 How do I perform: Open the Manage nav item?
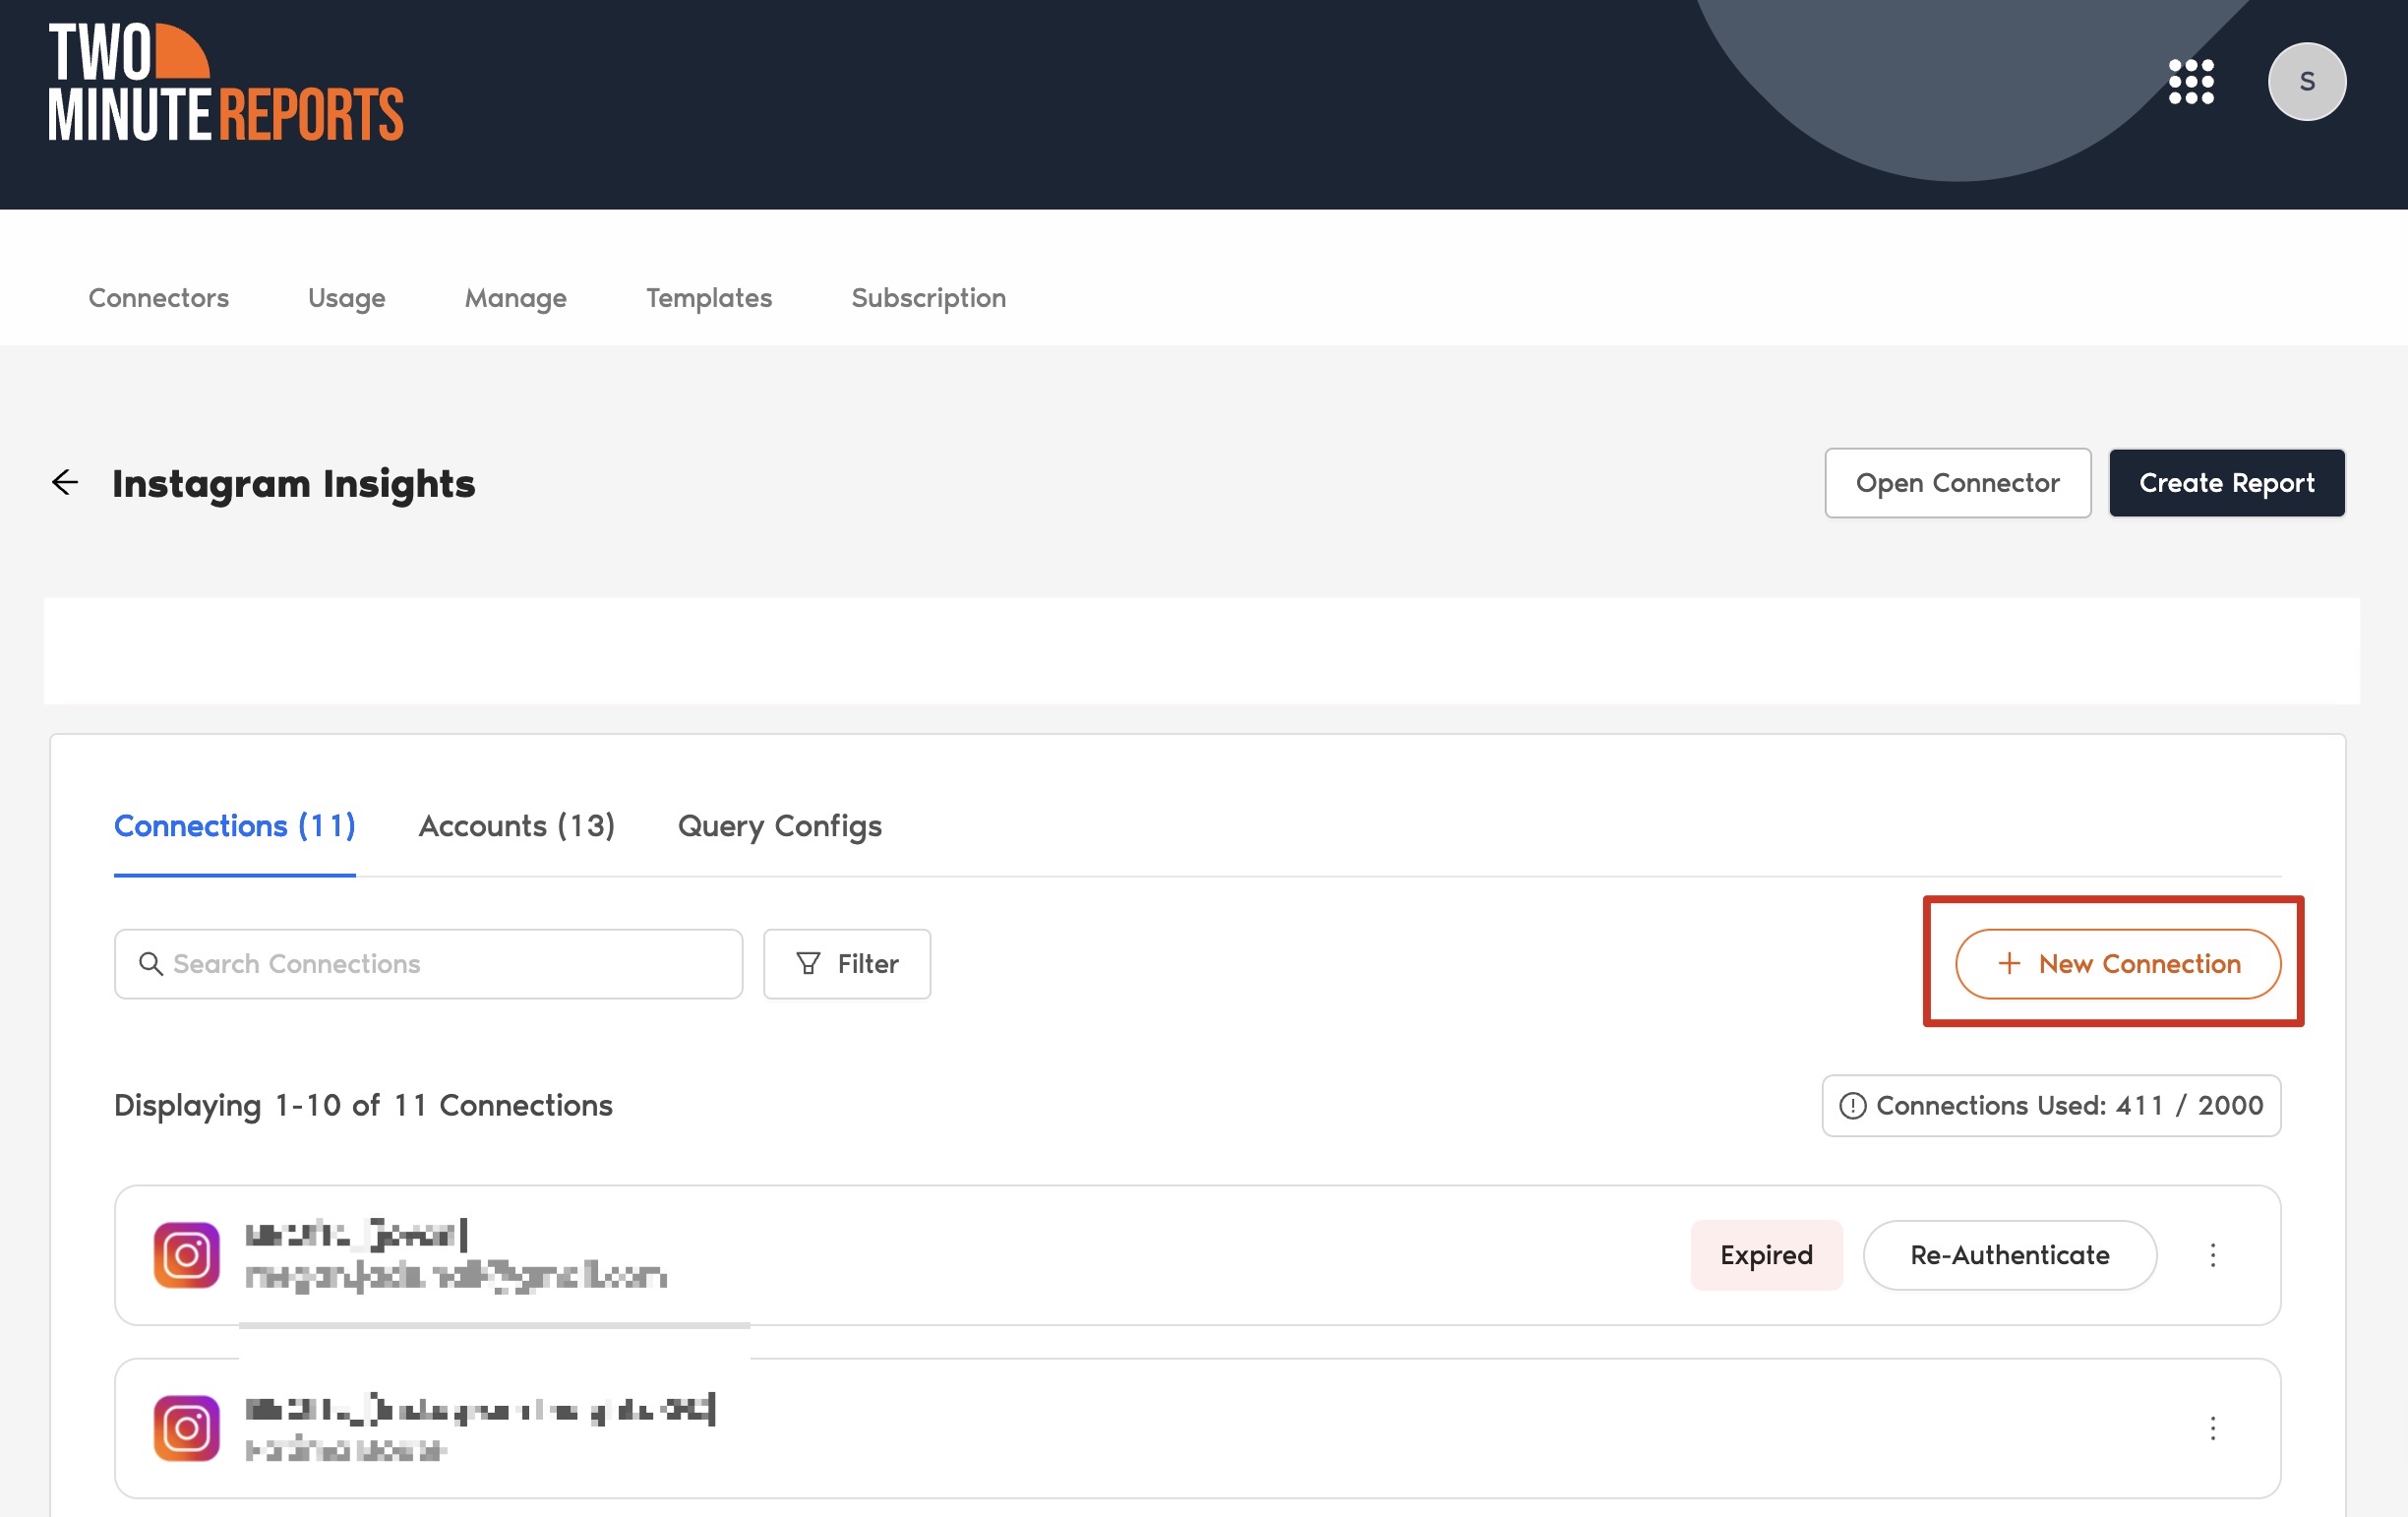[x=515, y=298]
